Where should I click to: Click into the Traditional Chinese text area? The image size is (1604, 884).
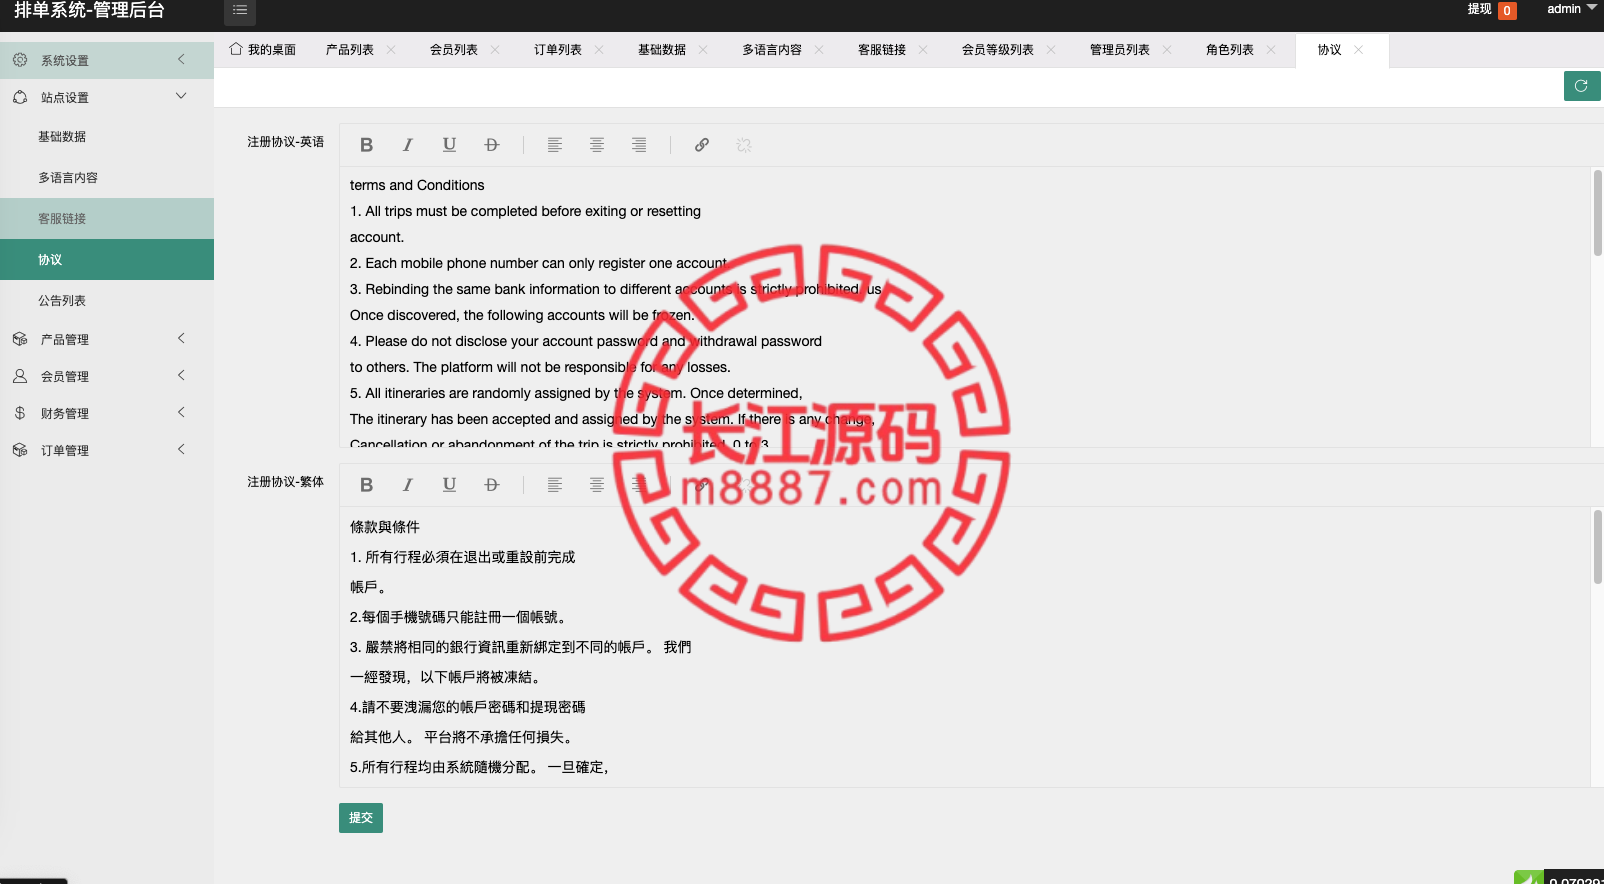pyautogui.click(x=965, y=647)
